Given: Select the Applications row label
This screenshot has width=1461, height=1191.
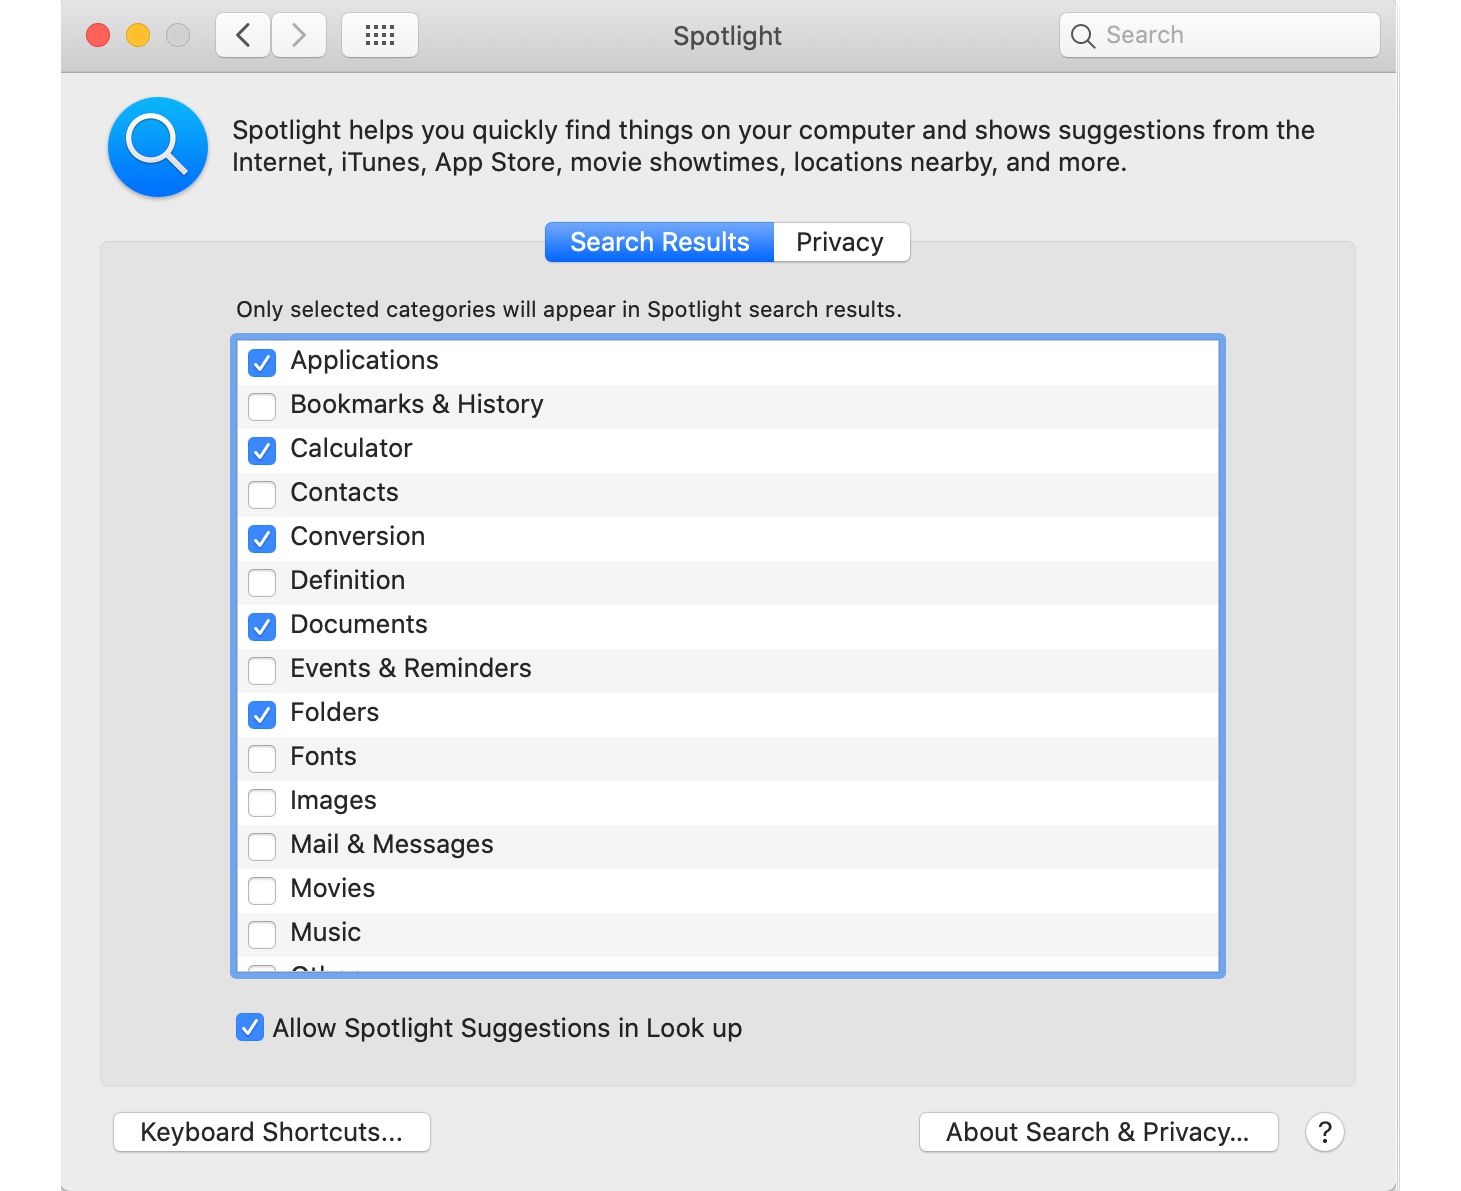Looking at the screenshot, I should (364, 360).
